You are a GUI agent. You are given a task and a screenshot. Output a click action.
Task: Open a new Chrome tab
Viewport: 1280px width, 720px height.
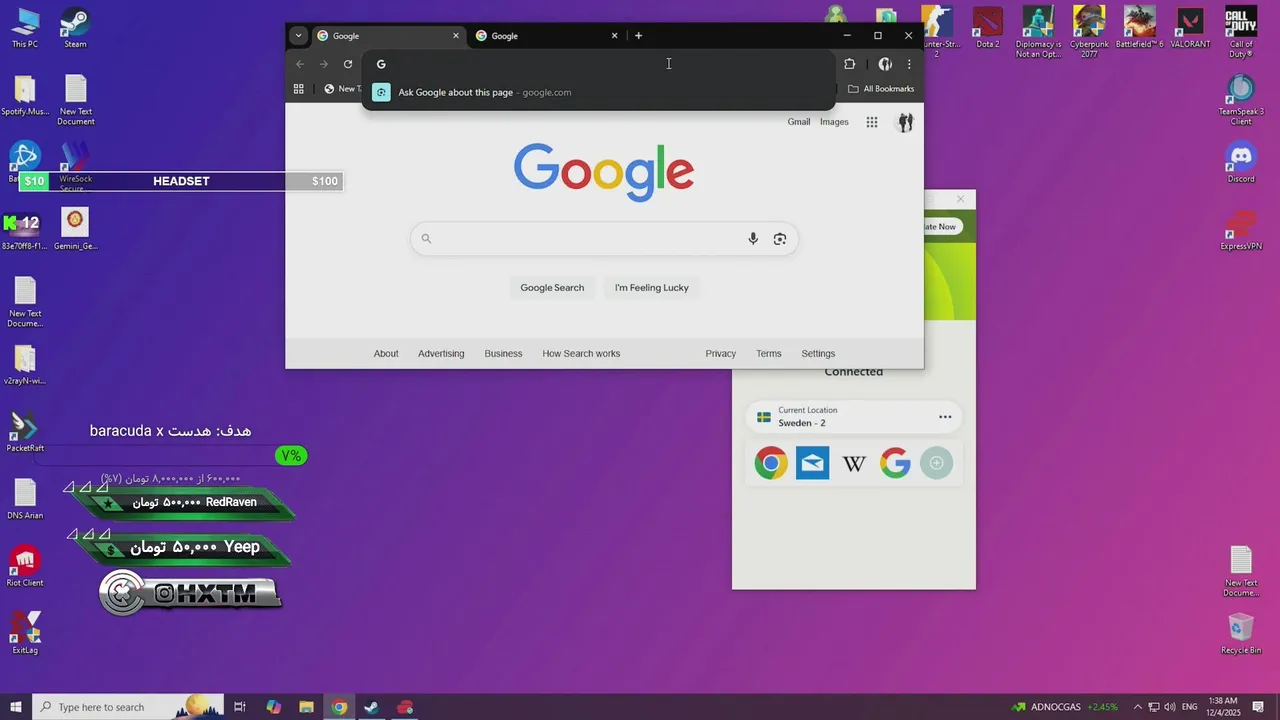638,36
